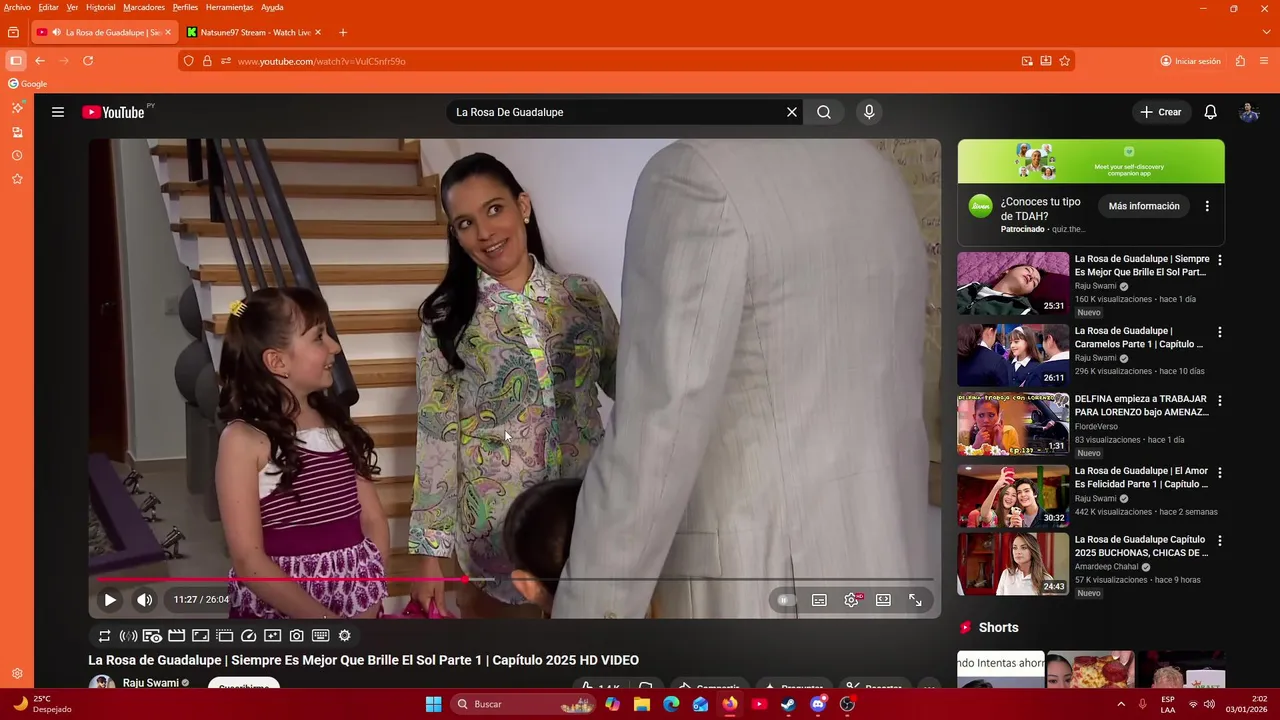This screenshot has width=1280, height=720.
Task: Open the Raju Swami channel link
Action: [150, 683]
